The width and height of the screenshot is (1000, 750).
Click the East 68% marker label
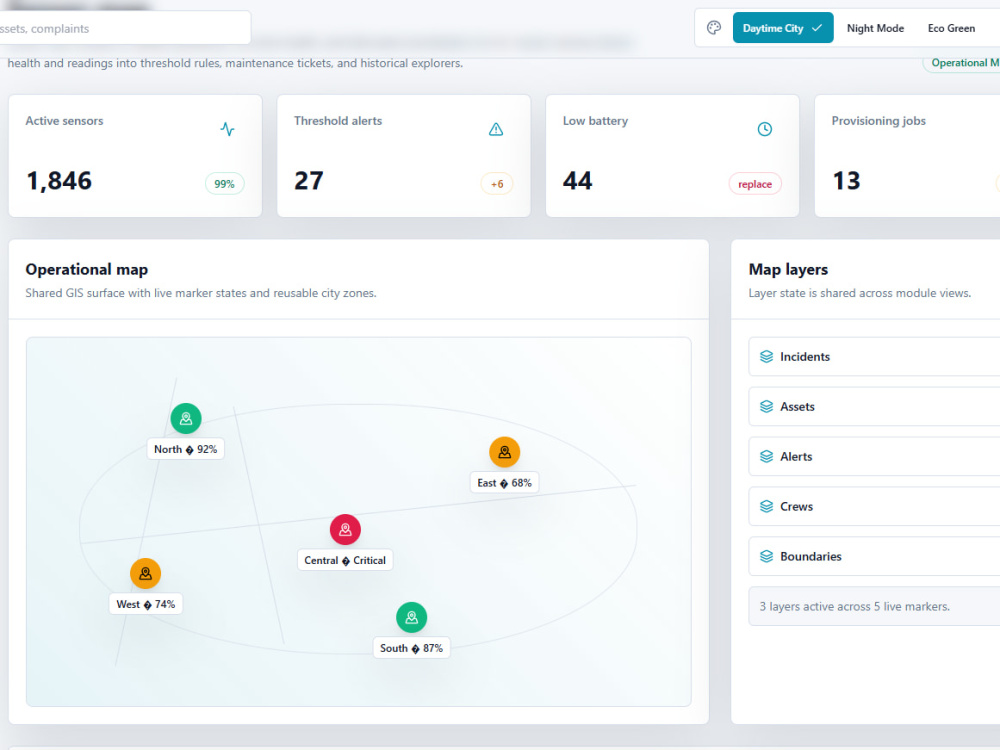504,483
